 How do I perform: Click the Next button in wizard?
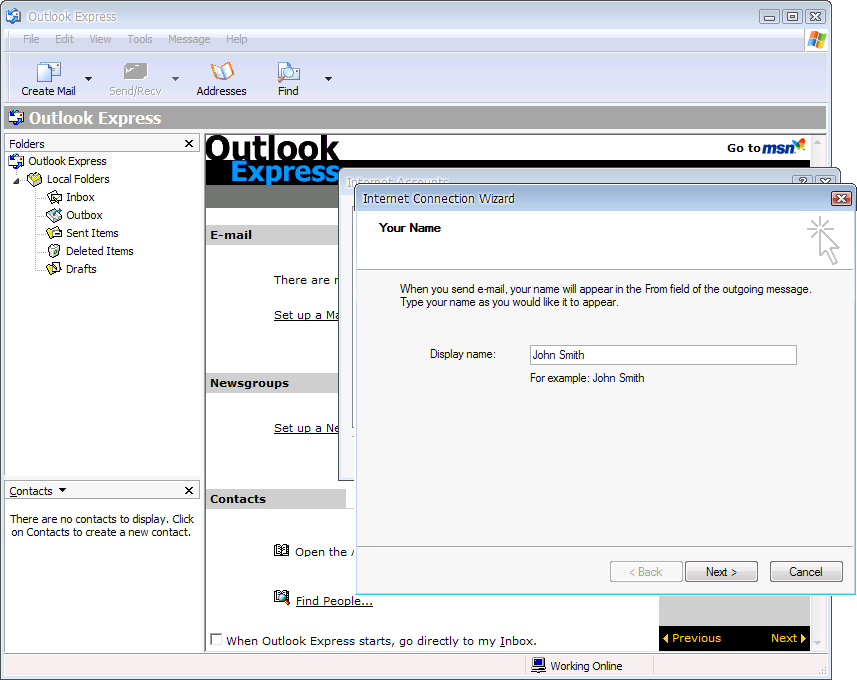721,572
